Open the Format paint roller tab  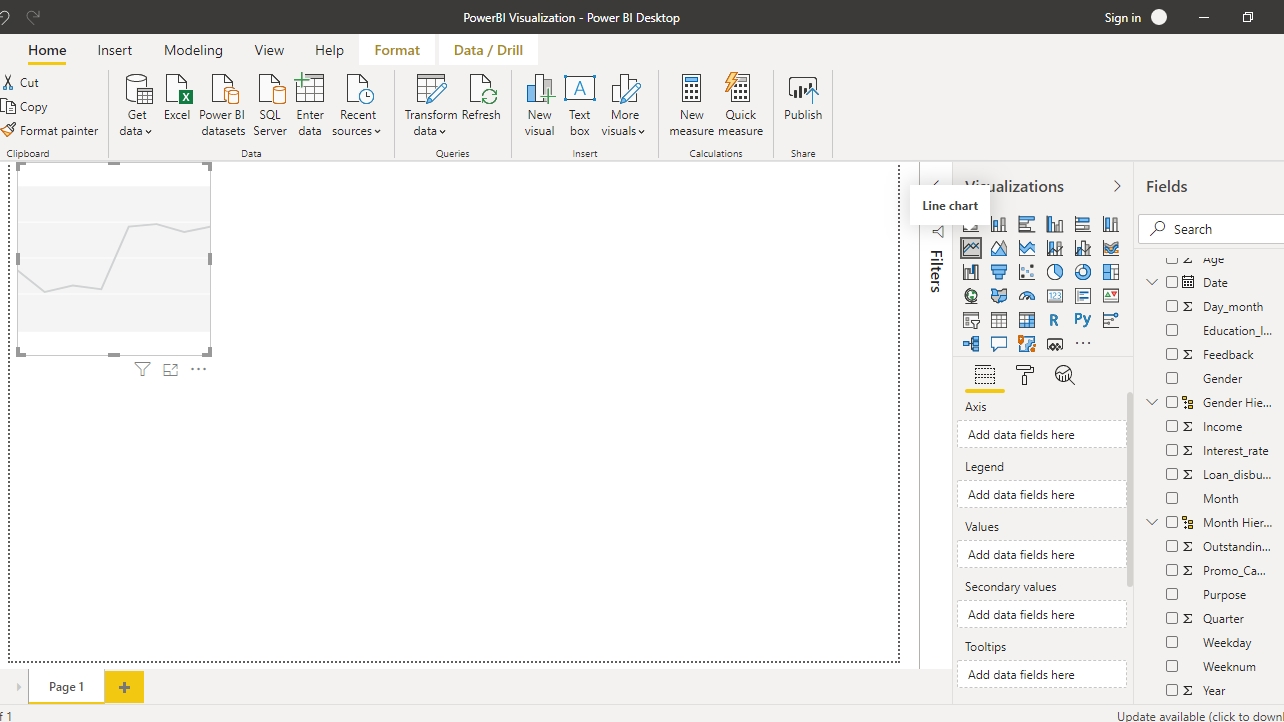point(1025,375)
